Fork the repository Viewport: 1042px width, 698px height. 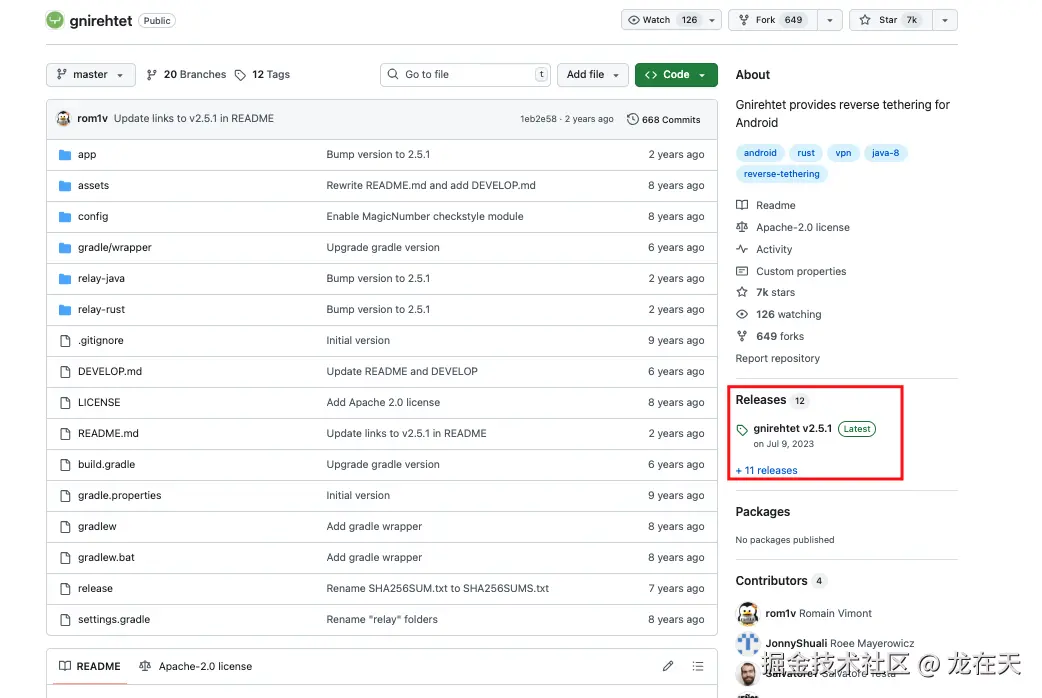coord(773,20)
